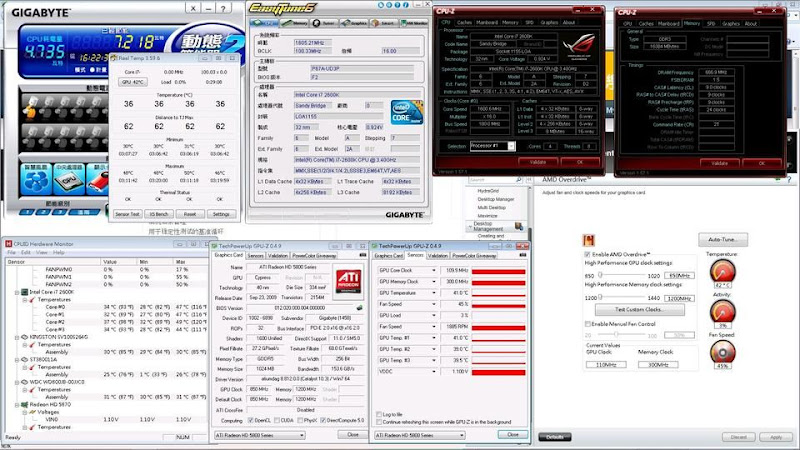Click the Activity gauge in AMD Overdrive
The width and height of the screenshot is (800, 450).
tap(722, 311)
